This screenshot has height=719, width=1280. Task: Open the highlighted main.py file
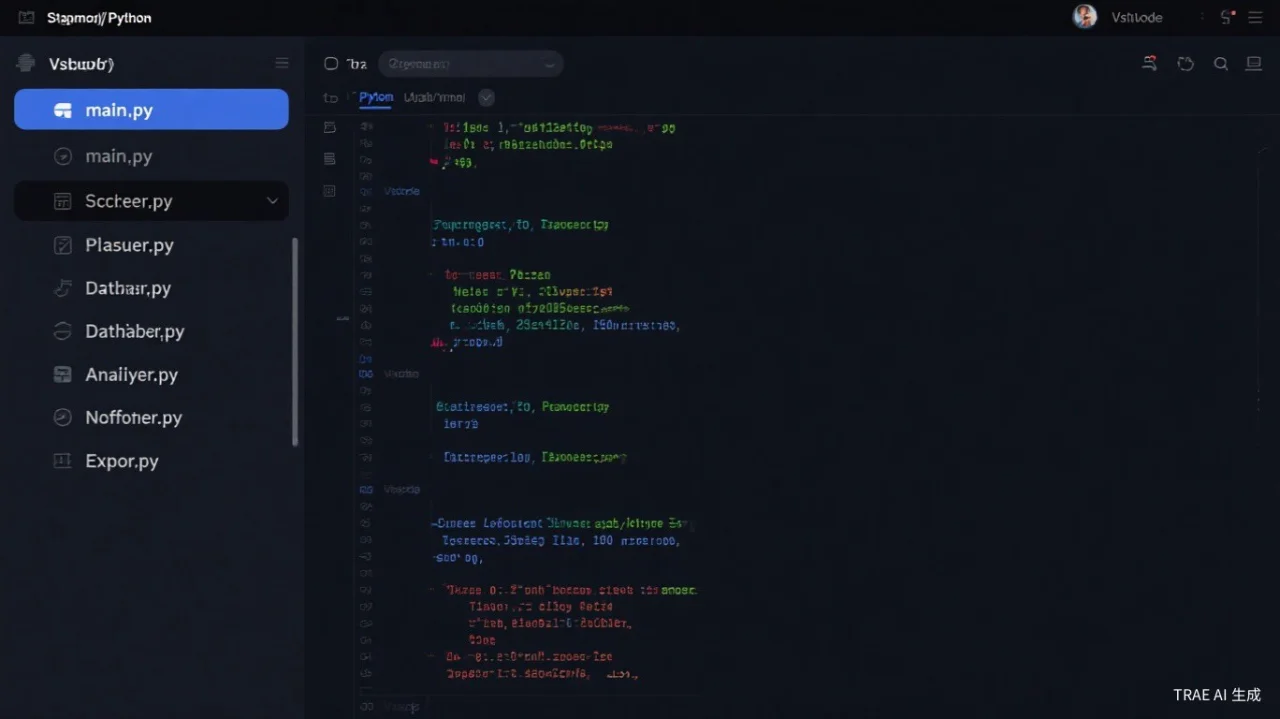pos(151,110)
